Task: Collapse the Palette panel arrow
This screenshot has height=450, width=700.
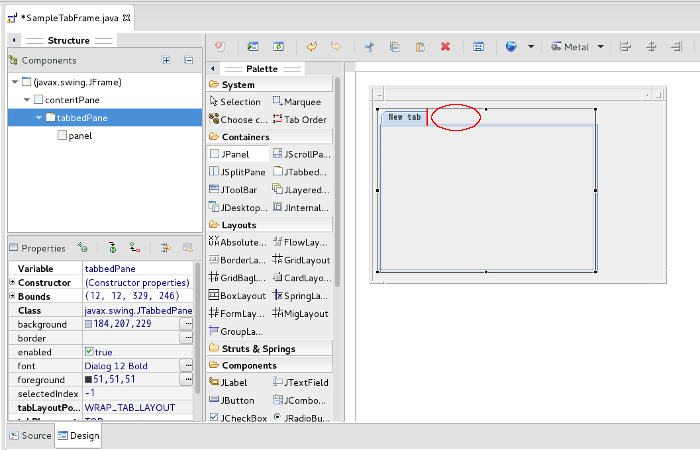Action: coord(213,69)
